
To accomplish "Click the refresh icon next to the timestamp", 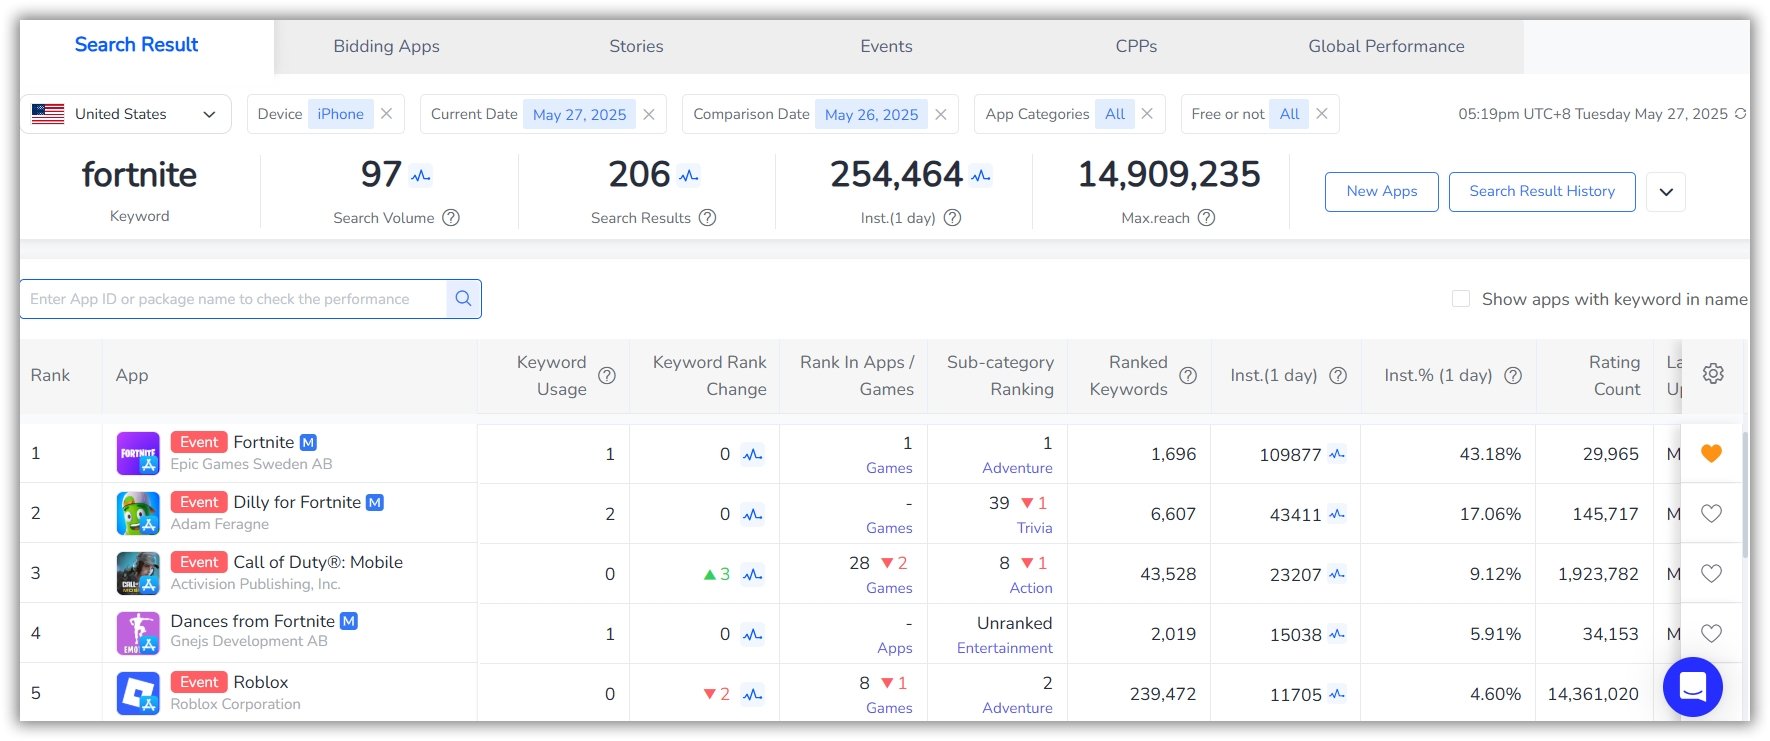I will coord(1741,114).
